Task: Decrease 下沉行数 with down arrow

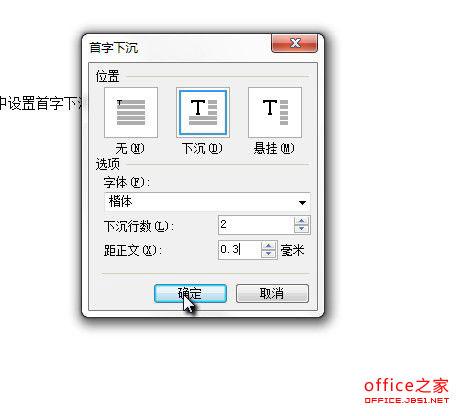Action: point(302,229)
